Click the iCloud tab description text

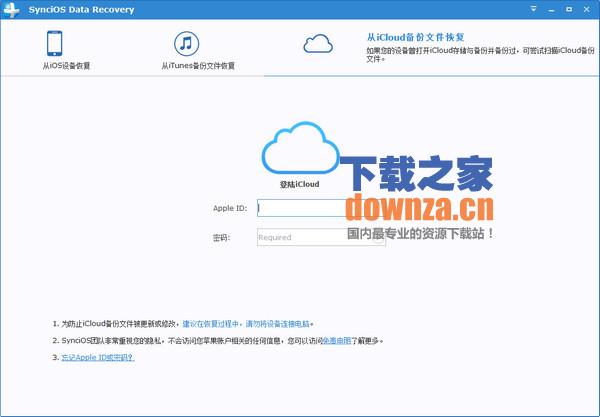481,54
